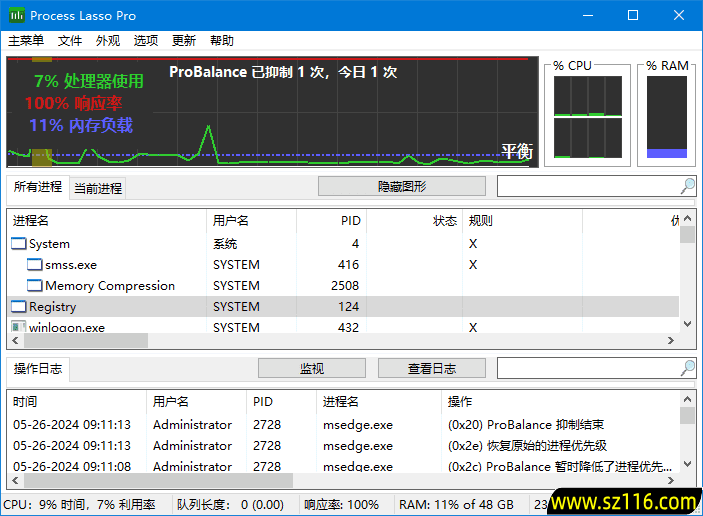Sort process list by PID column header
Image resolution: width=703 pixels, height=516 pixels.
tap(331, 221)
